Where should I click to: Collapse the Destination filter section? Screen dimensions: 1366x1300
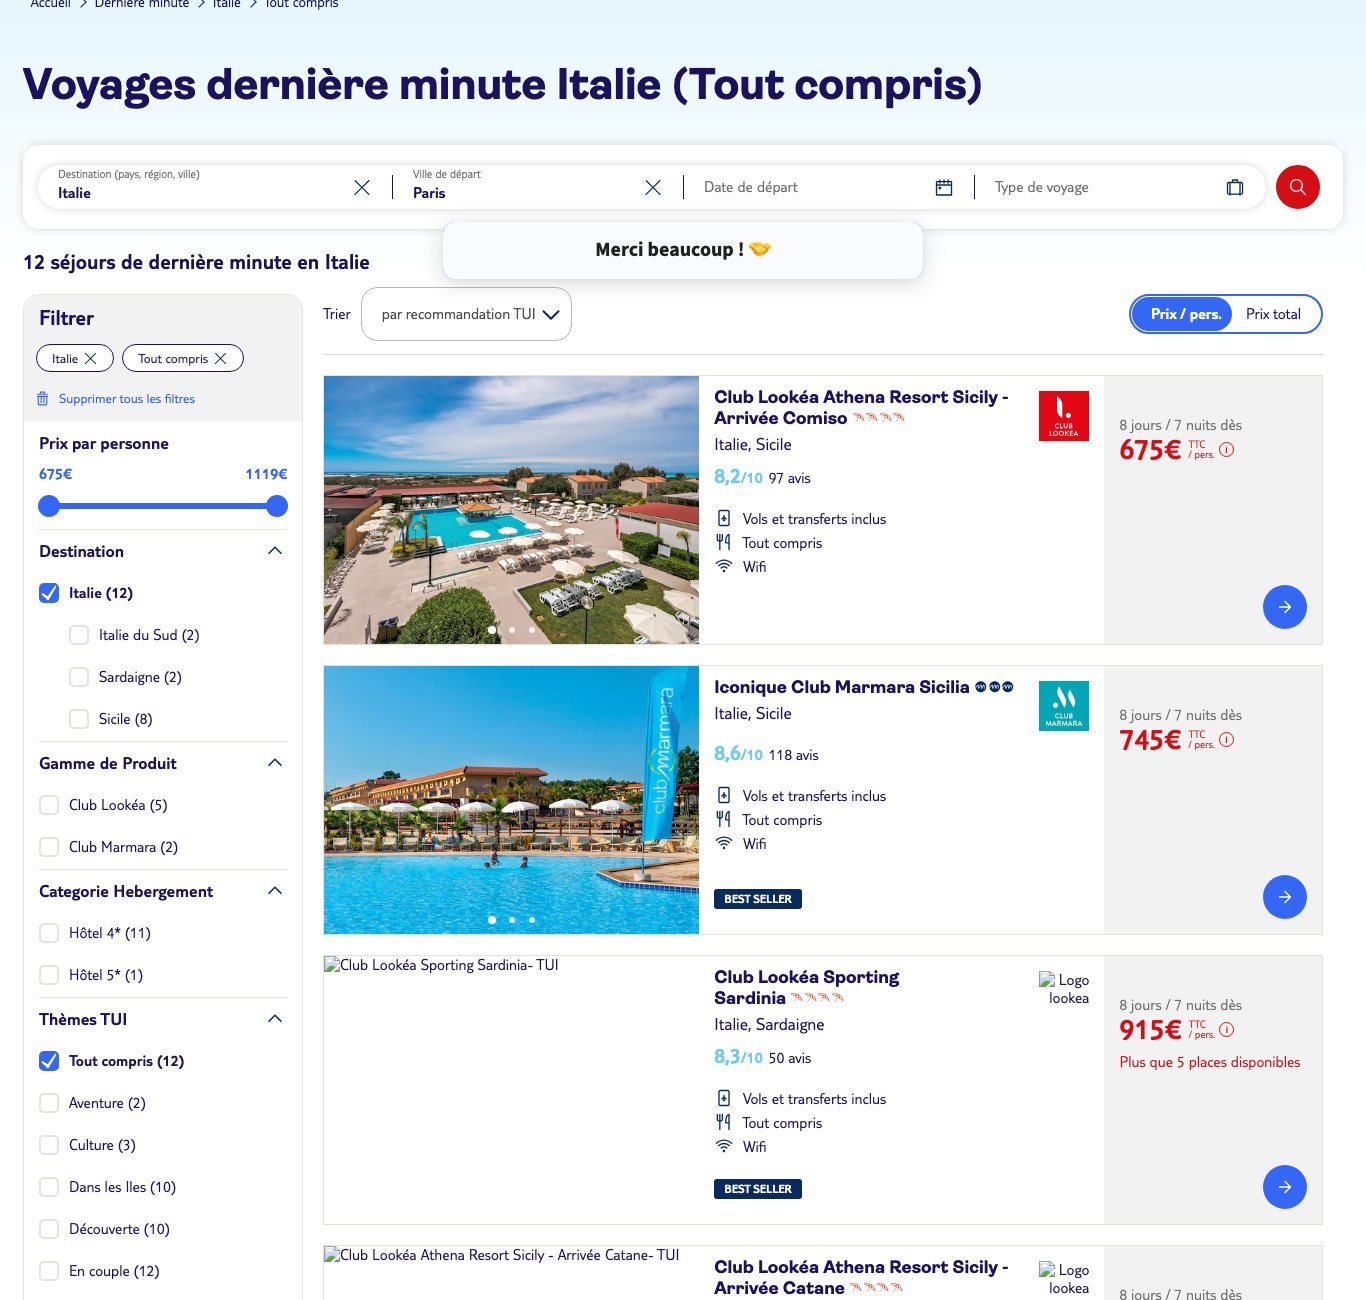(275, 551)
